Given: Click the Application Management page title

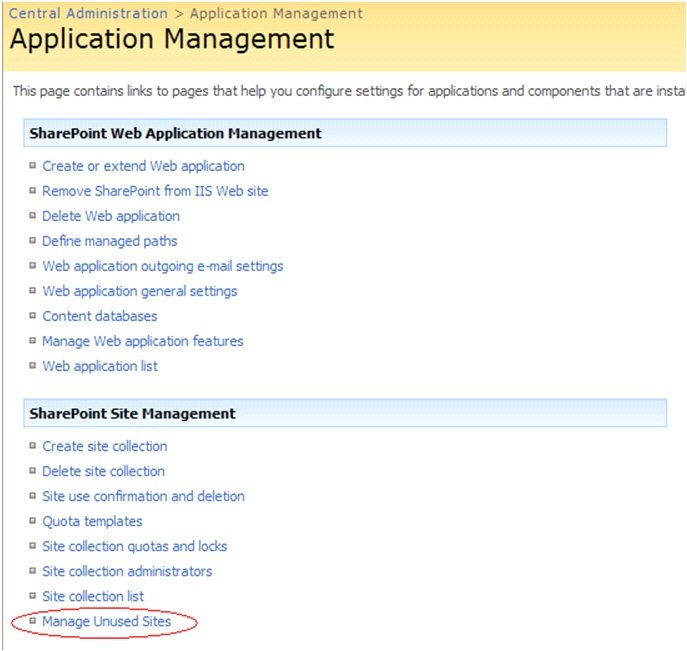Looking at the screenshot, I should point(172,39).
